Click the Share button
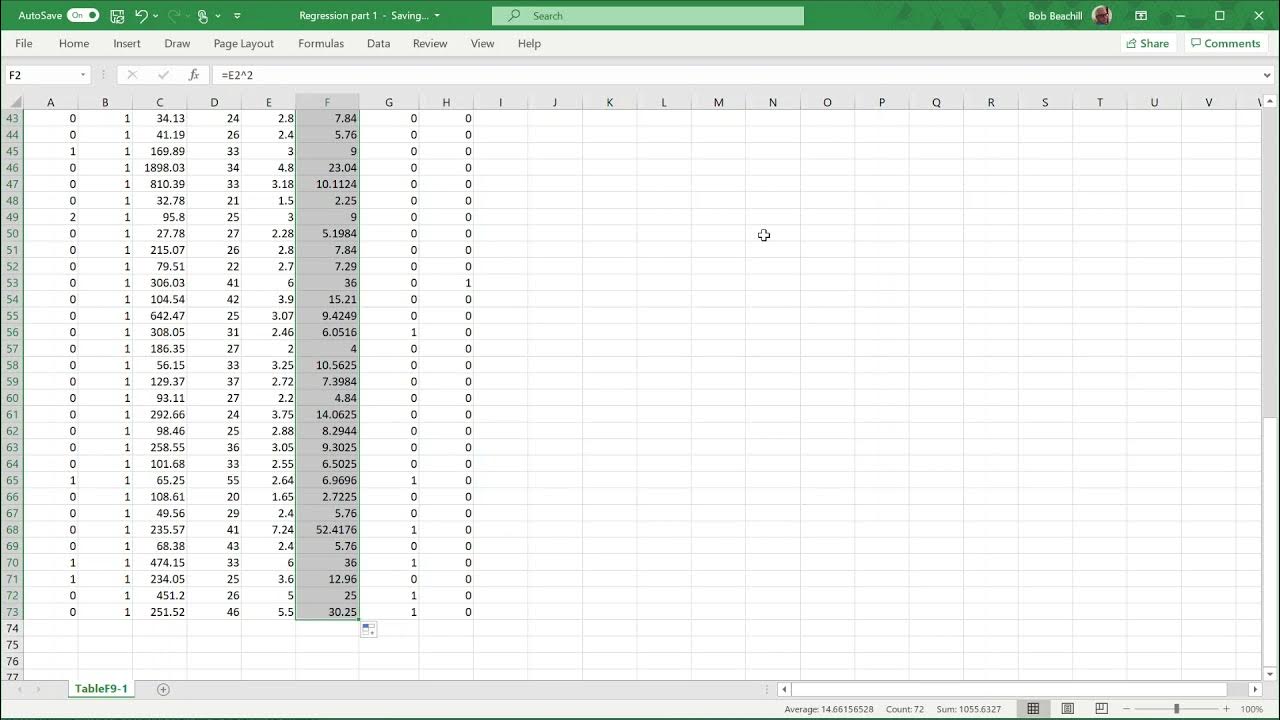Image resolution: width=1280 pixels, height=720 pixels. tap(1146, 44)
